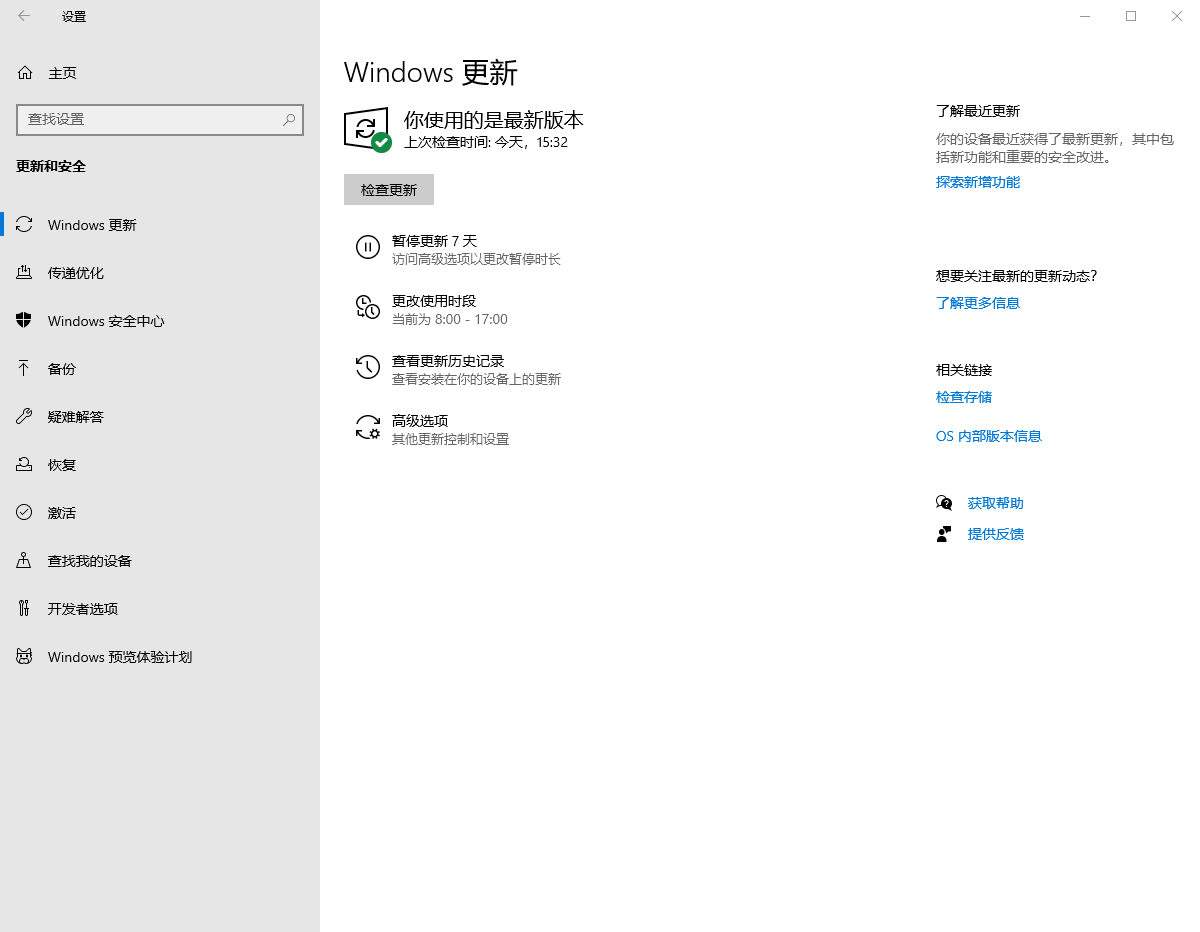This screenshot has width=1200, height=932.
Task: Open the 主页 home page
Action: [160, 73]
